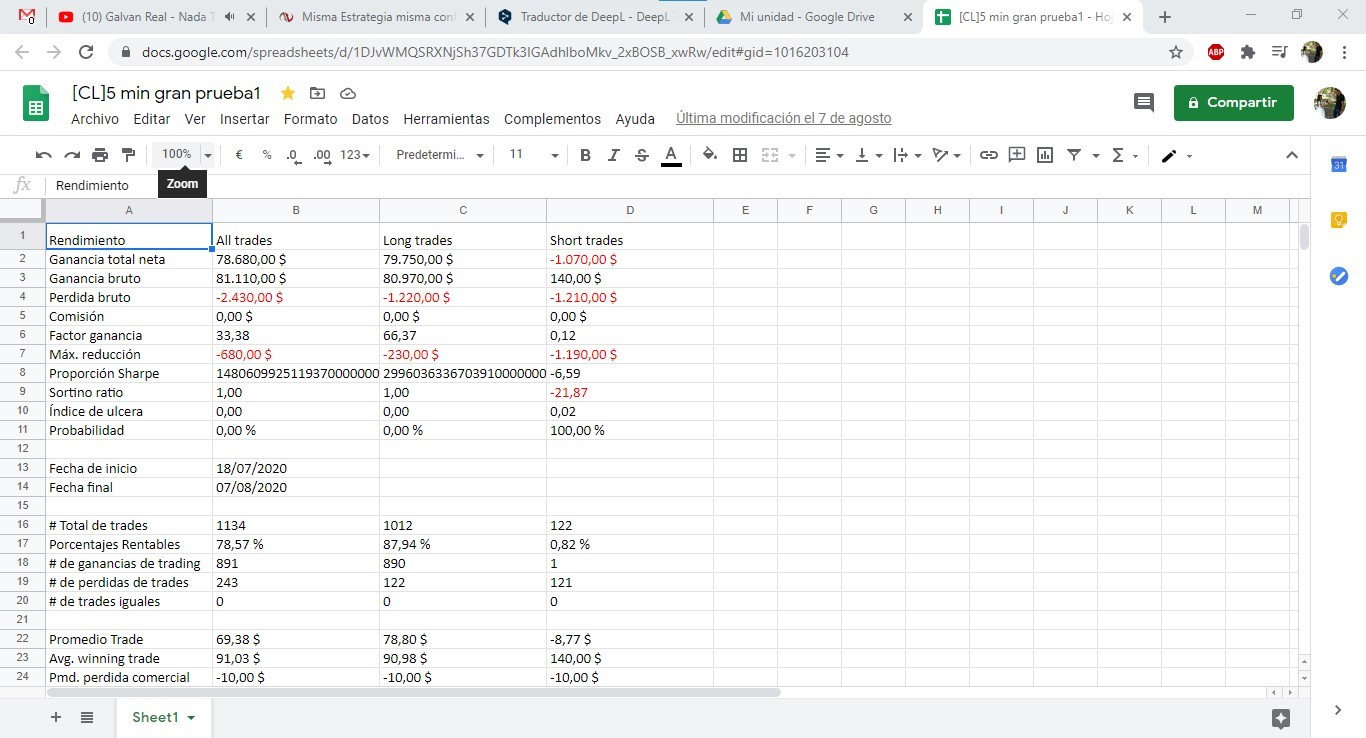Toggle italic formatting
This screenshot has width=1366, height=738.
[x=614, y=155]
